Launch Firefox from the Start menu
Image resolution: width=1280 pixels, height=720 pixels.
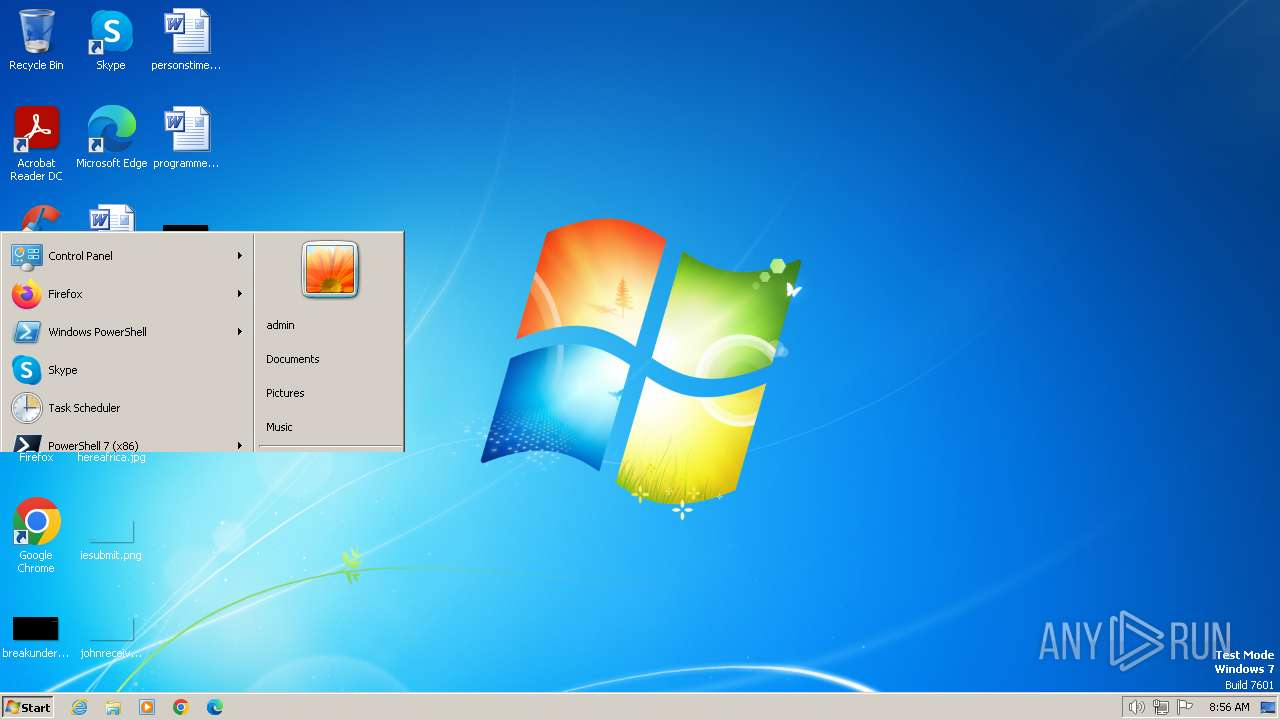point(128,294)
